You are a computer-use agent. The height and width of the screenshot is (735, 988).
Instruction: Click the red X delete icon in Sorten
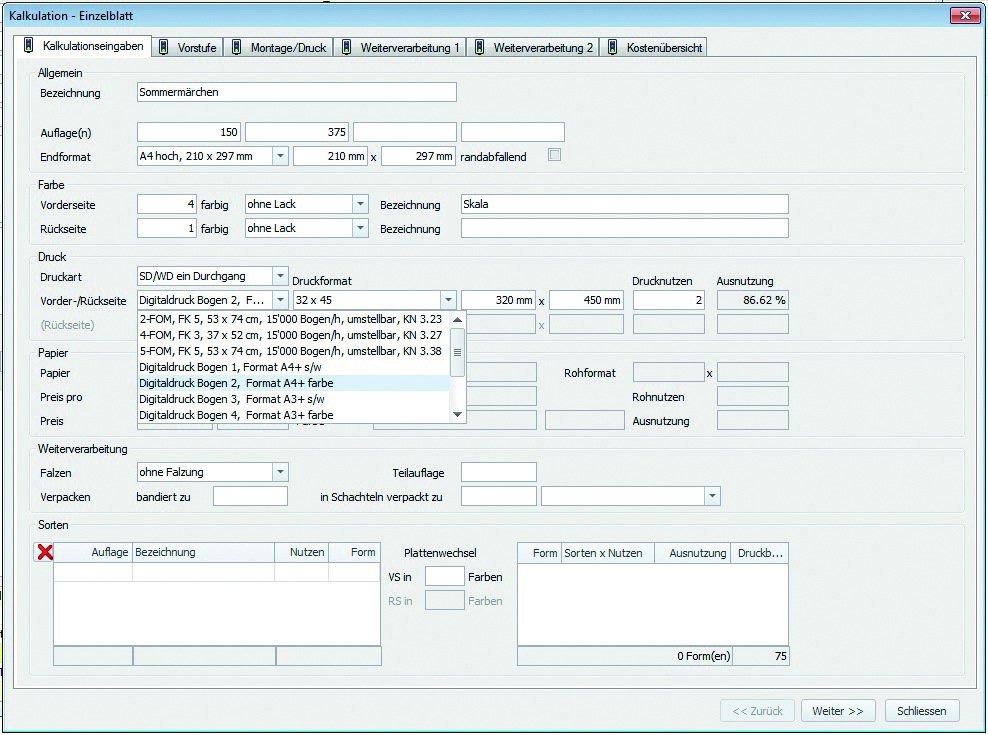pos(44,552)
